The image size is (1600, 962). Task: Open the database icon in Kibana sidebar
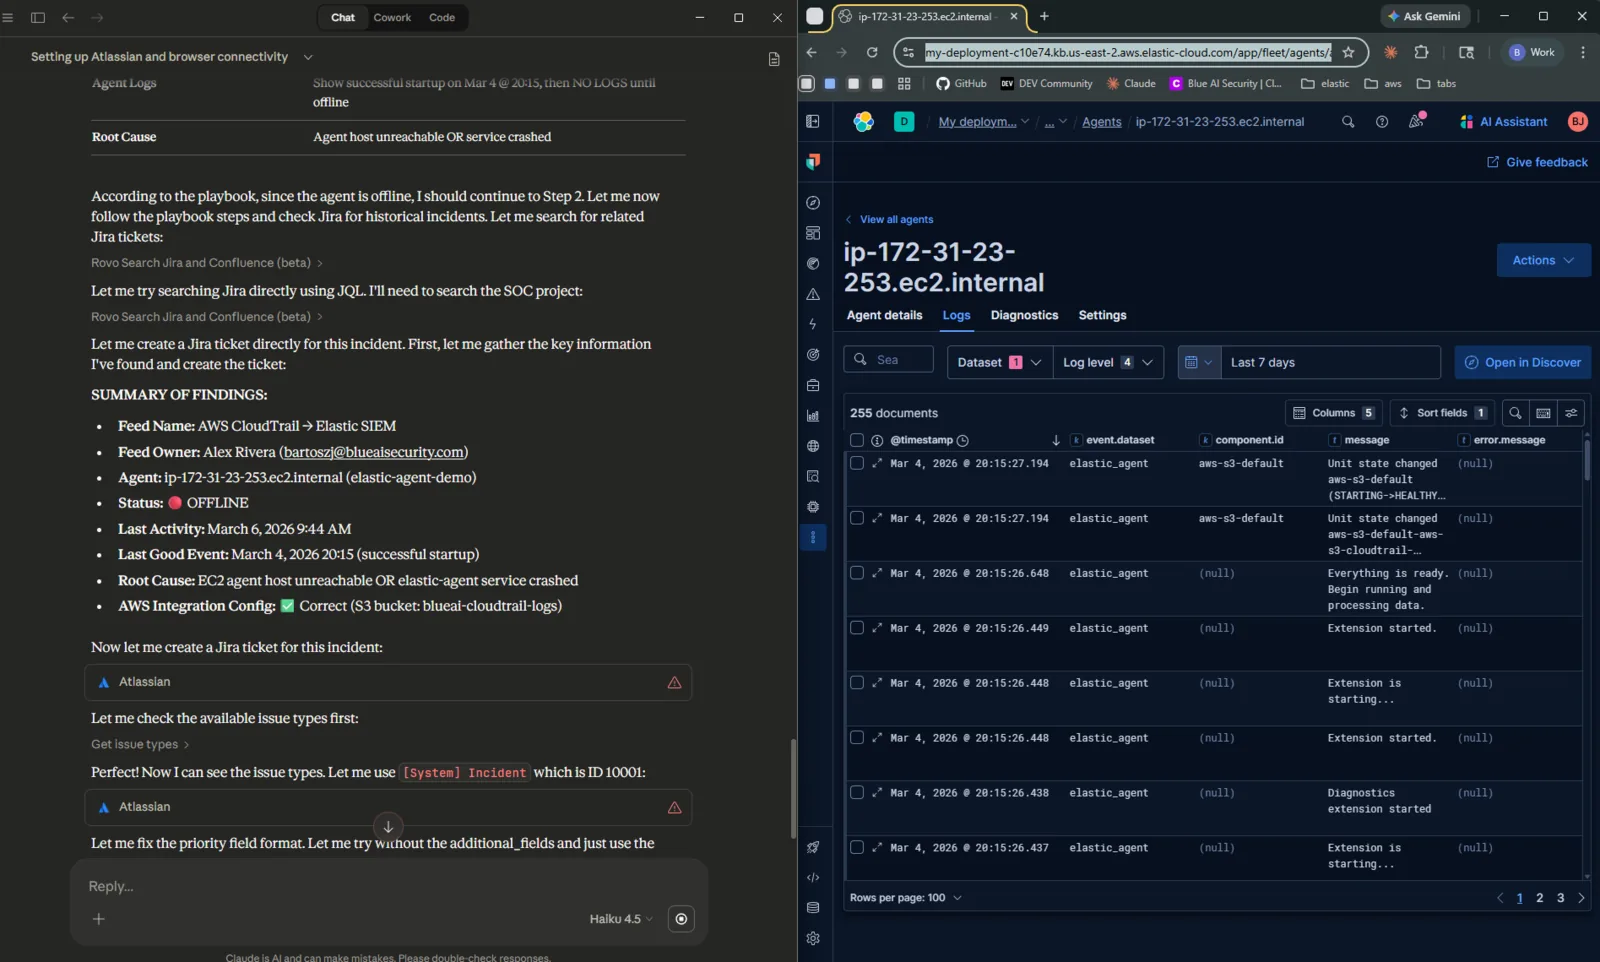click(813, 908)
